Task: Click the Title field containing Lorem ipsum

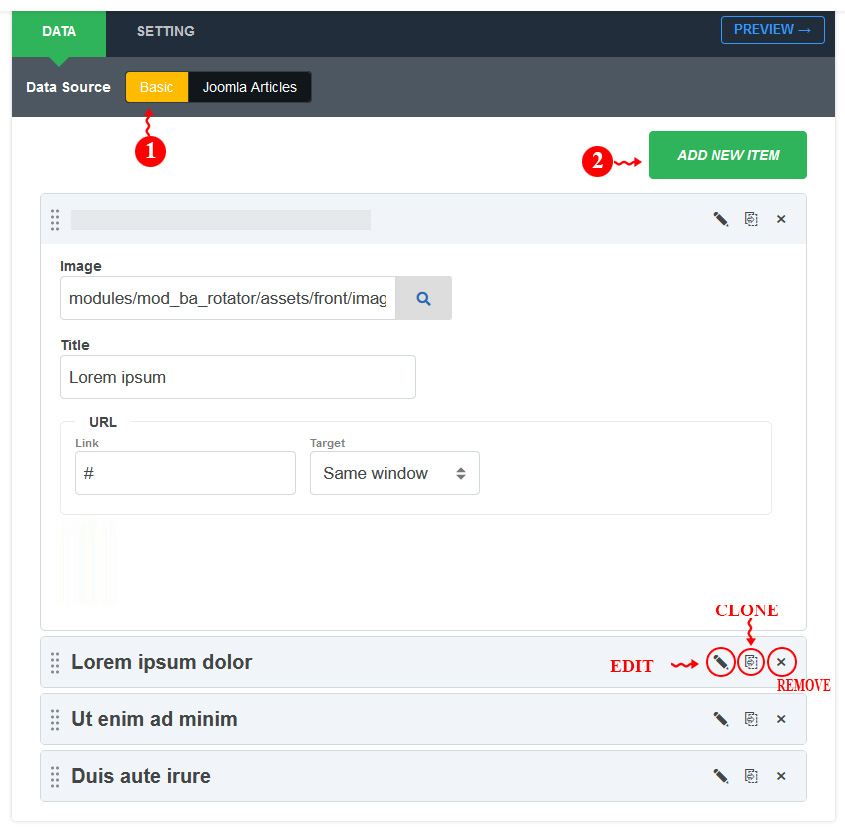Action: coord(238,377)
